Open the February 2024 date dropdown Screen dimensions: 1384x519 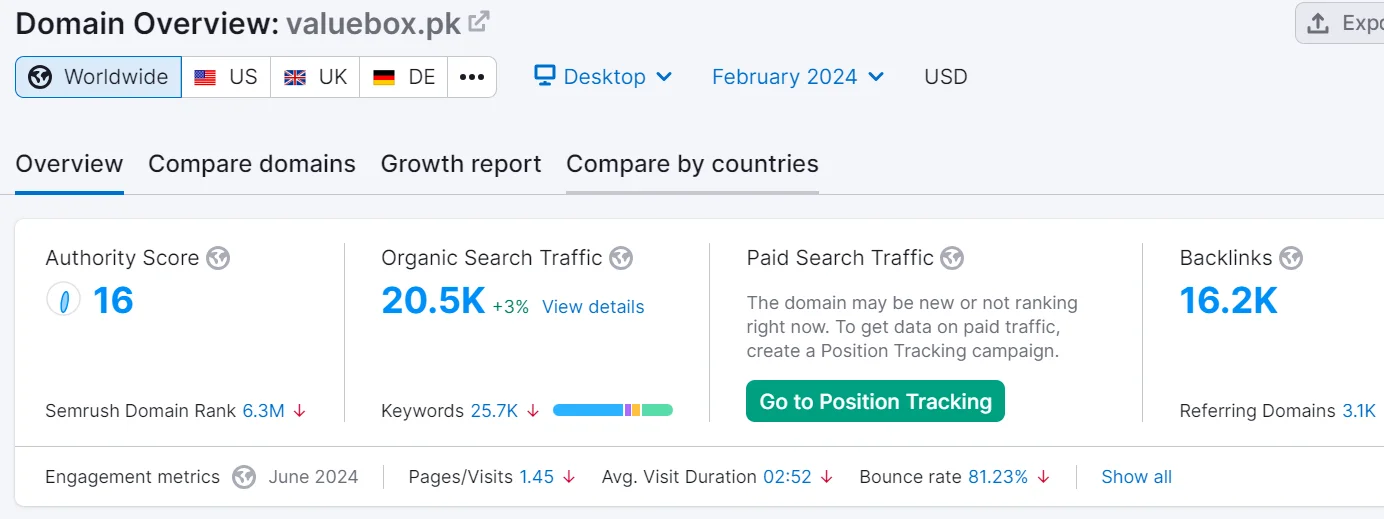coord(797,77)
